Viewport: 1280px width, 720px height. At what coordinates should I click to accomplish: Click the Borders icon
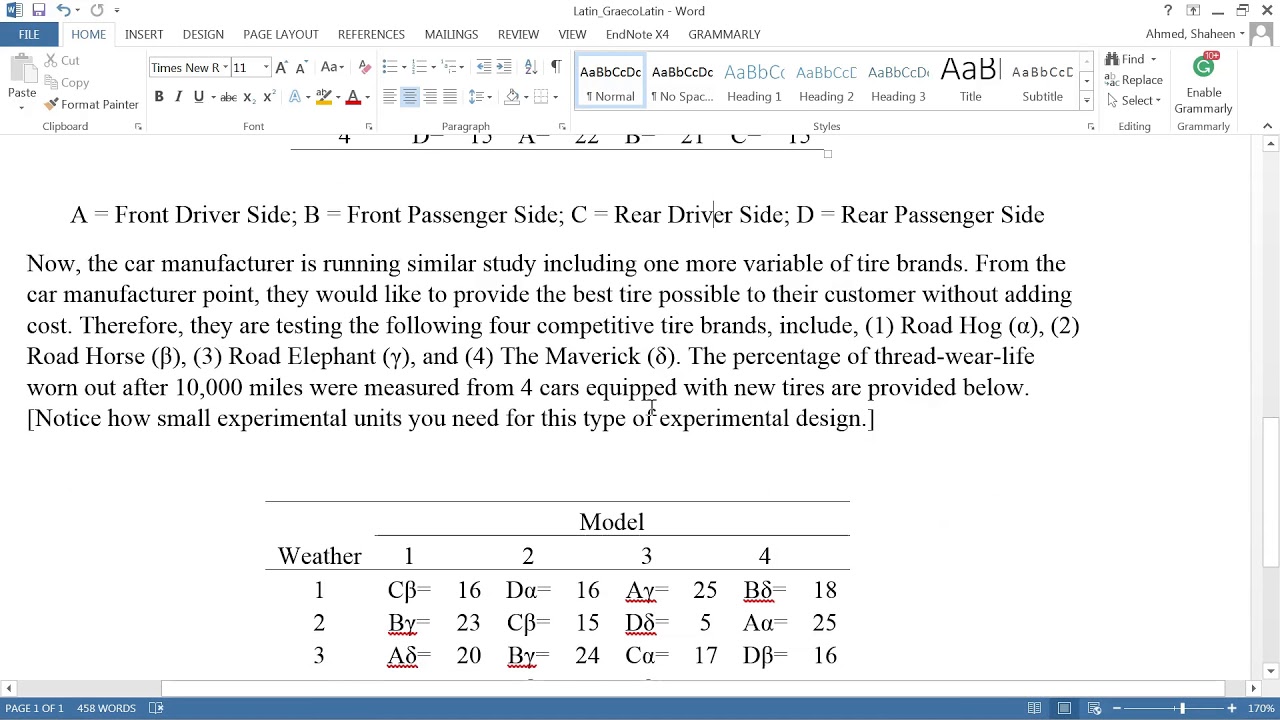[x=541, y=97]
